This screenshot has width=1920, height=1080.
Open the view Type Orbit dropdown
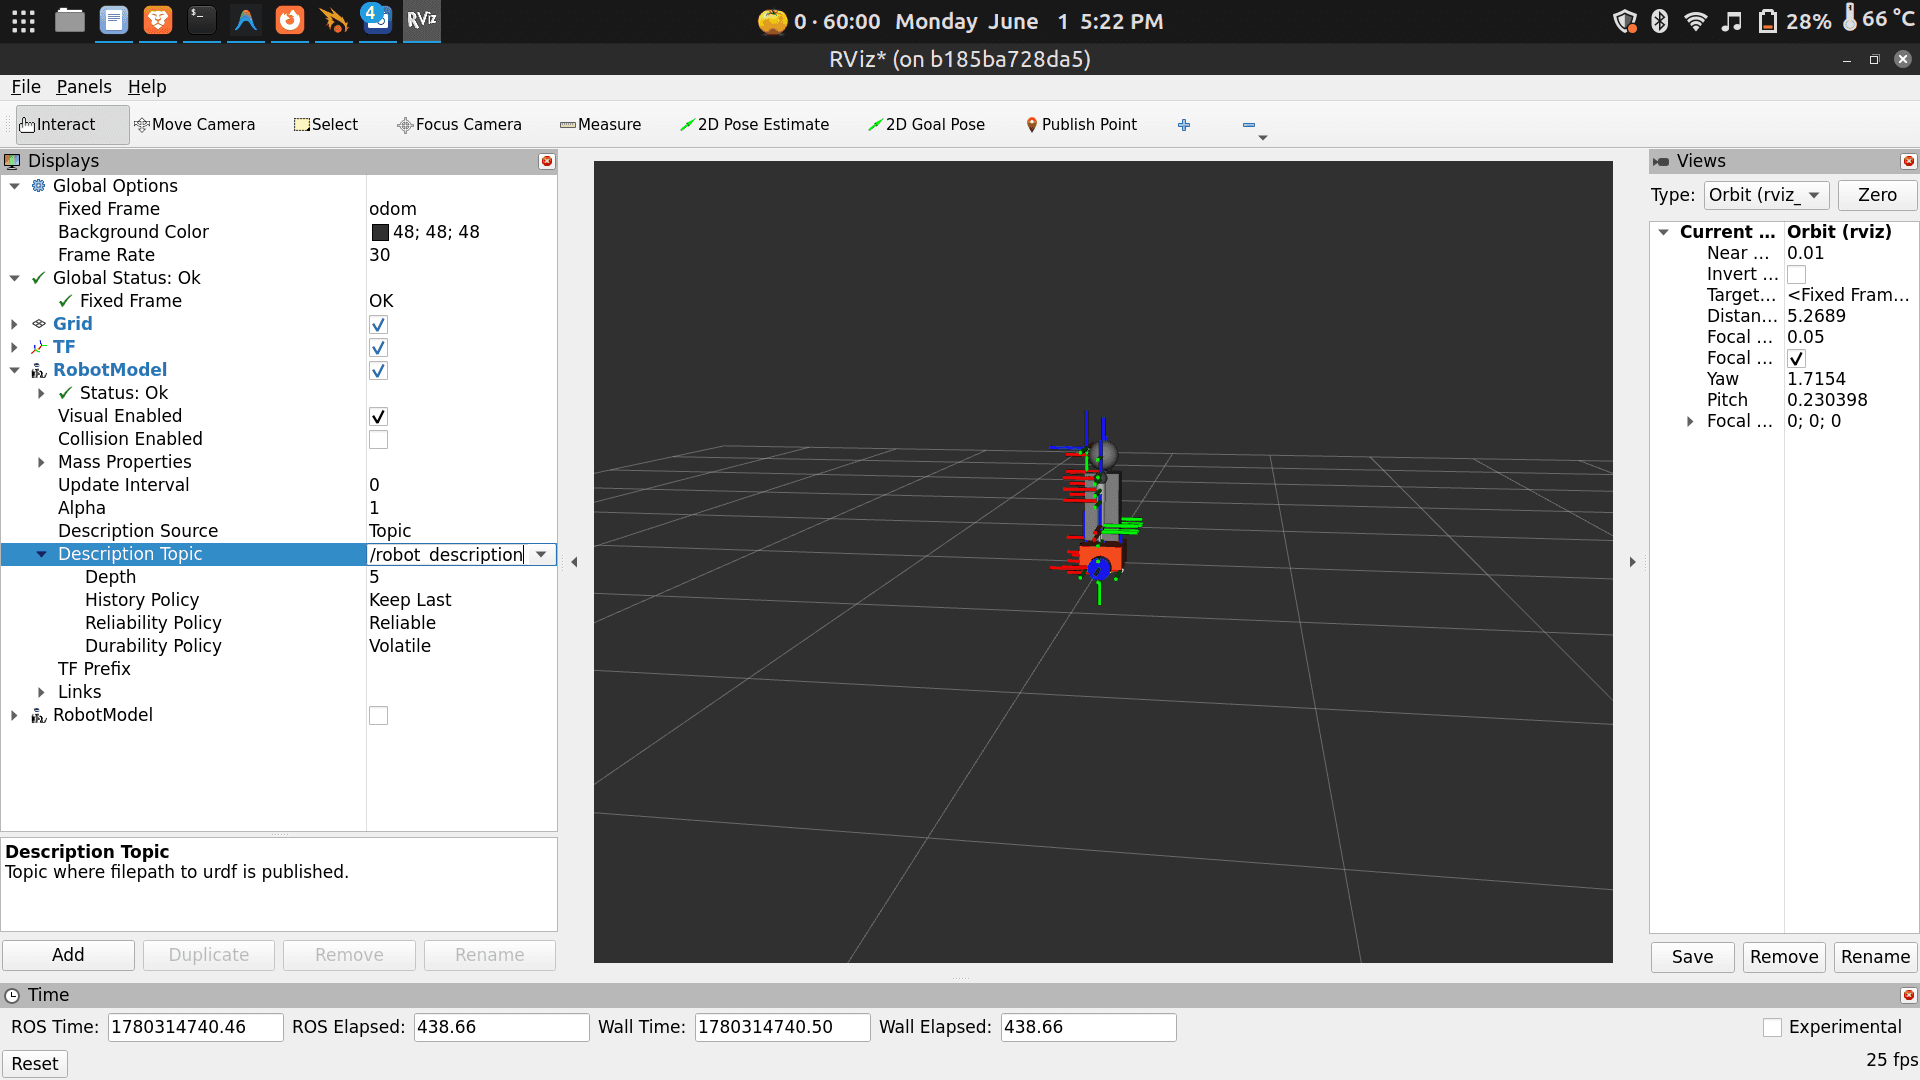point(1766,195)
